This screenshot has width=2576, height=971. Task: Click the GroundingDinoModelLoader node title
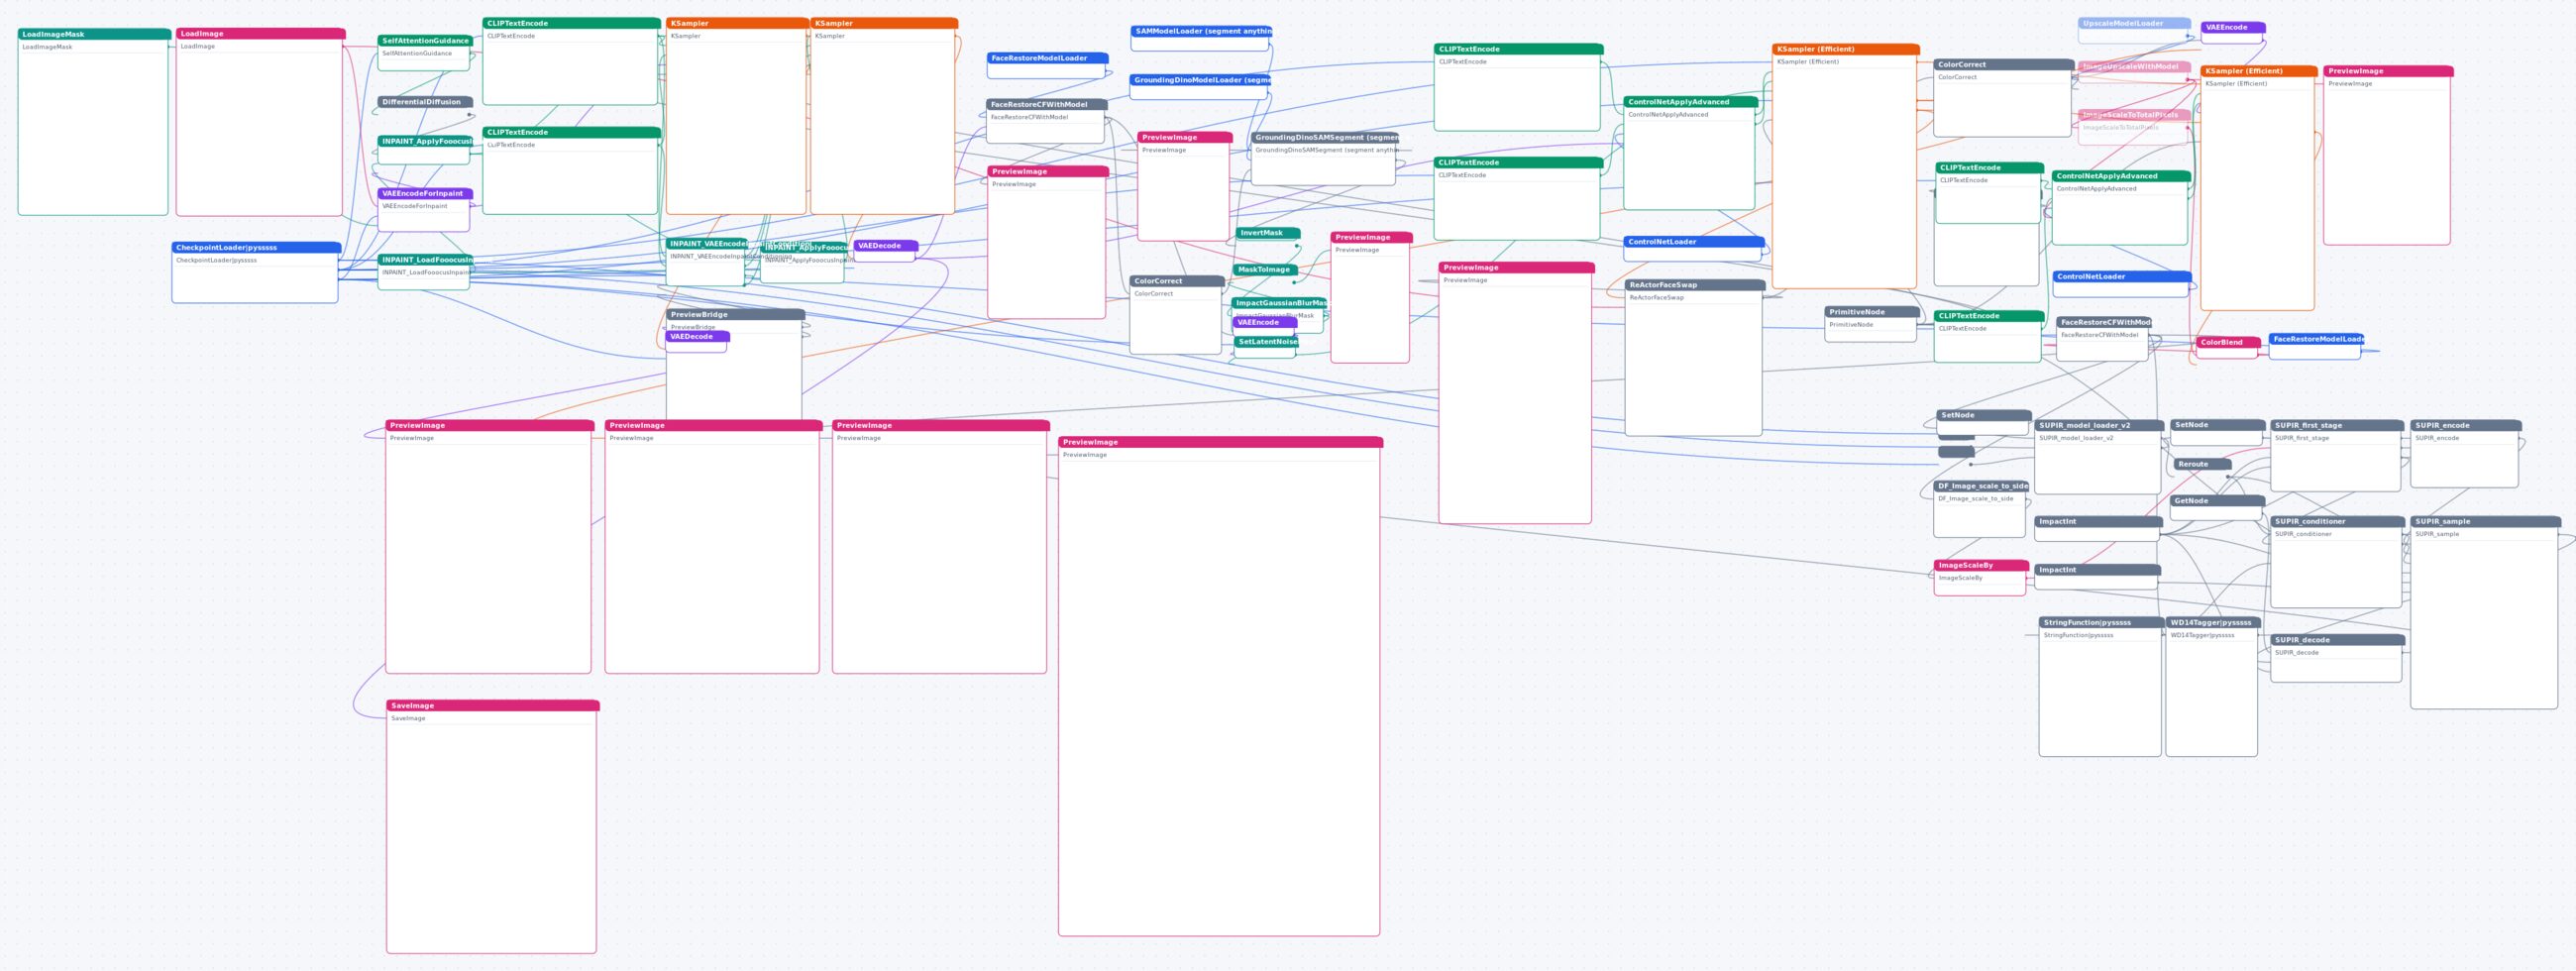(x=1199, y=81)
